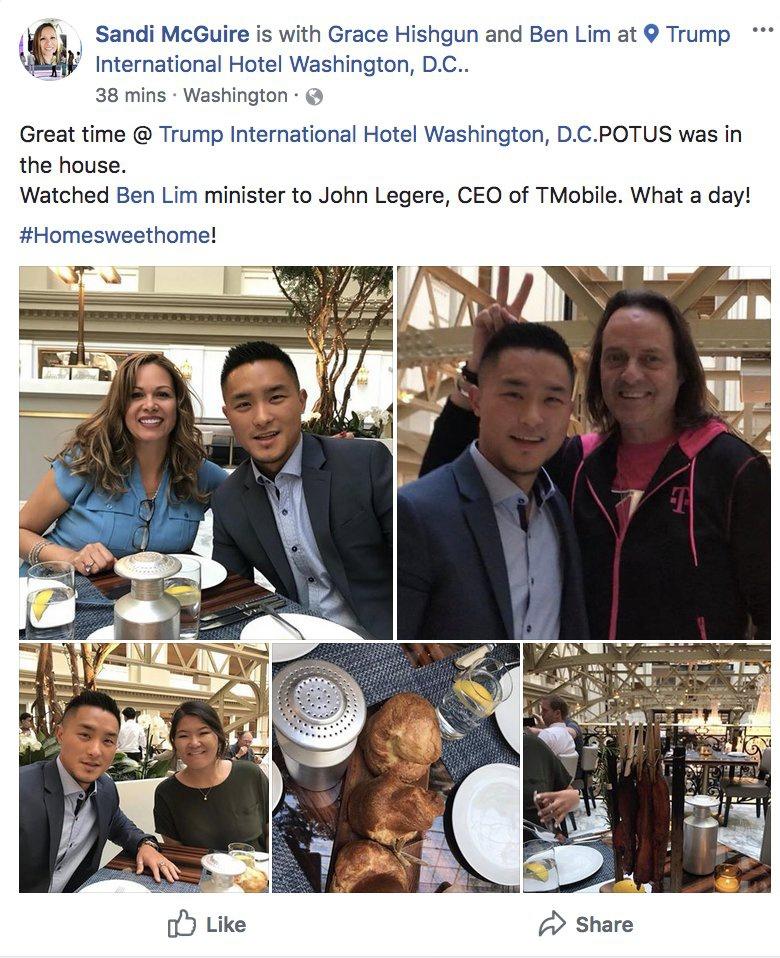Click the location pin icon before Trump
The height and width of the screenshot is (958, 780).
(x=652, y=34)
